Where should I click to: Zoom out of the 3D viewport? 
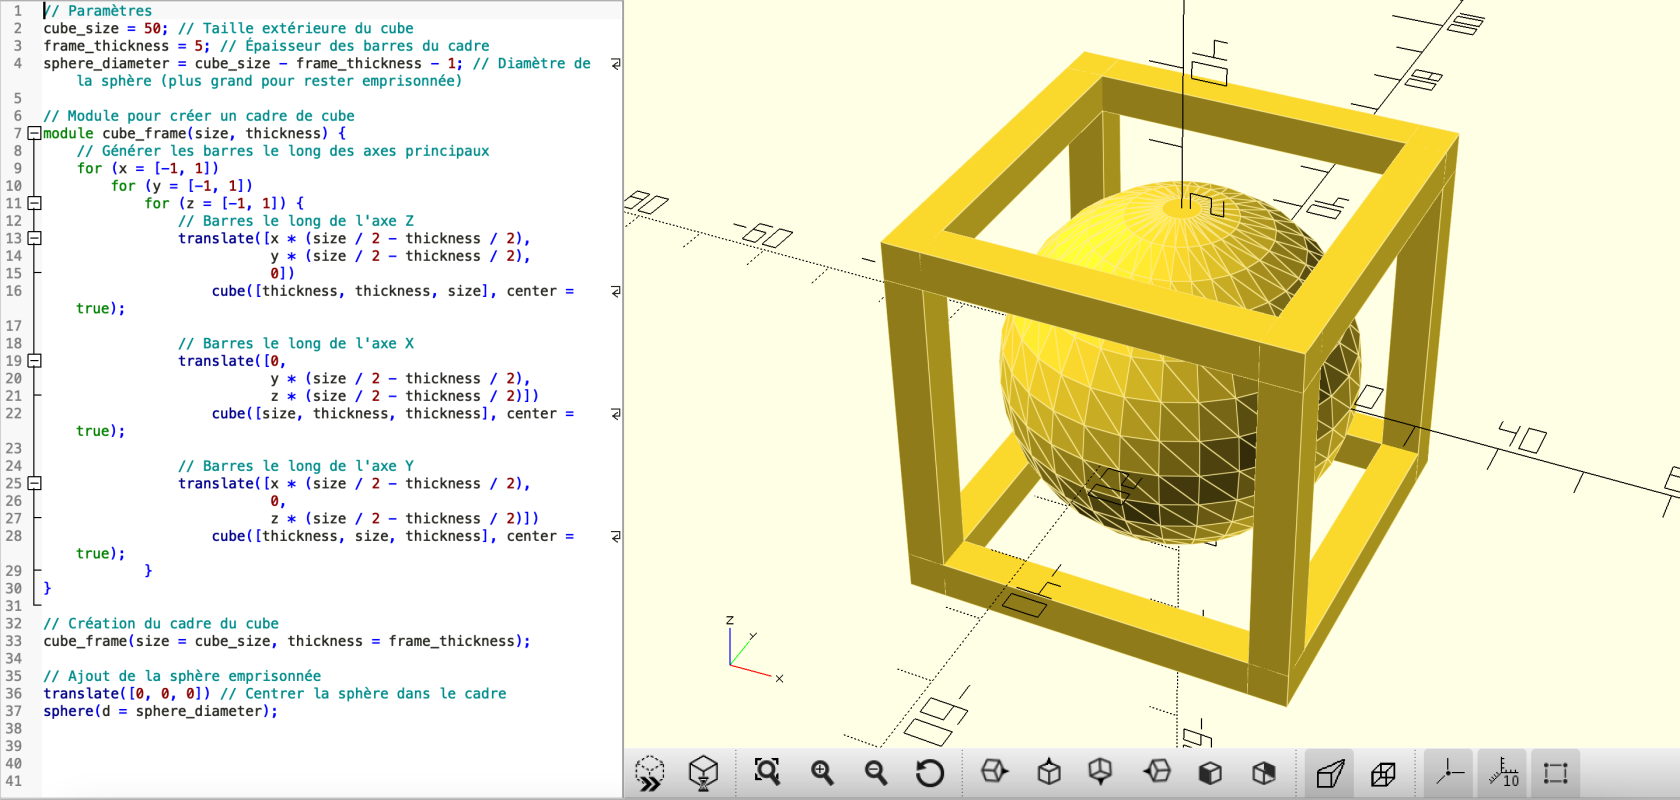pyautogui.click(x=876, y=772)
